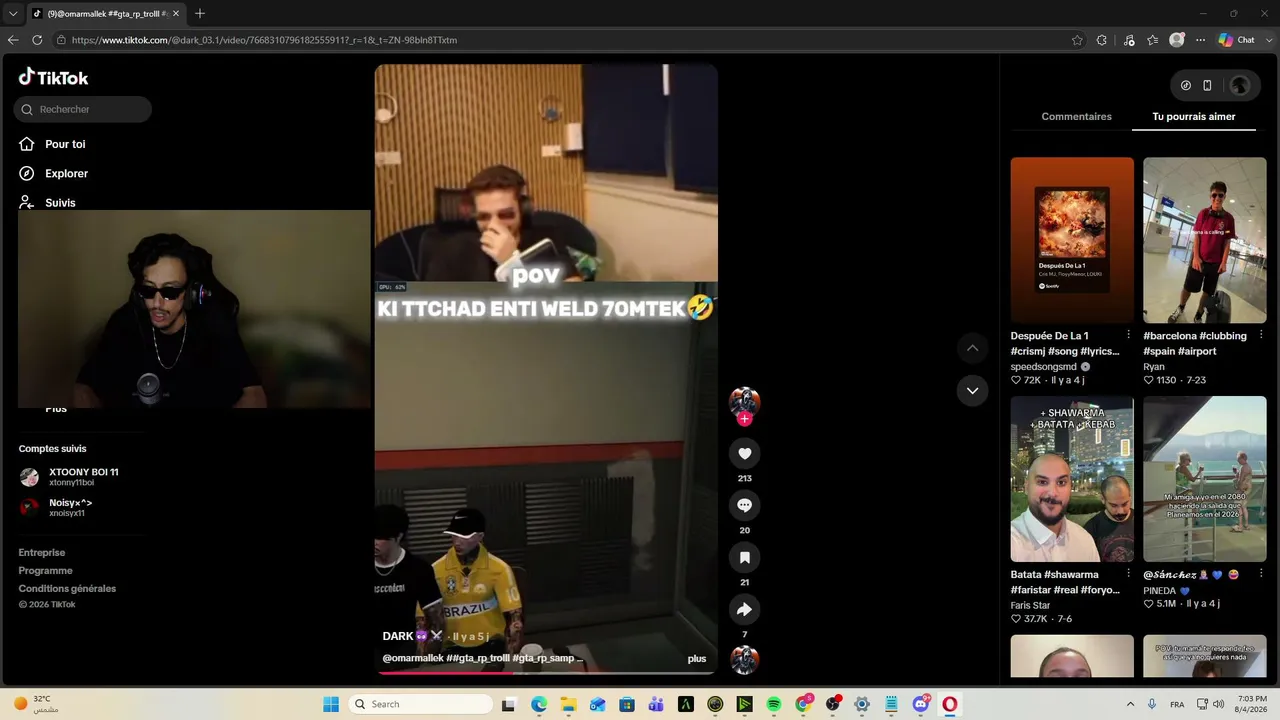
Task: Add page to favorites with star icon
Action: (x=1077, y=40)
